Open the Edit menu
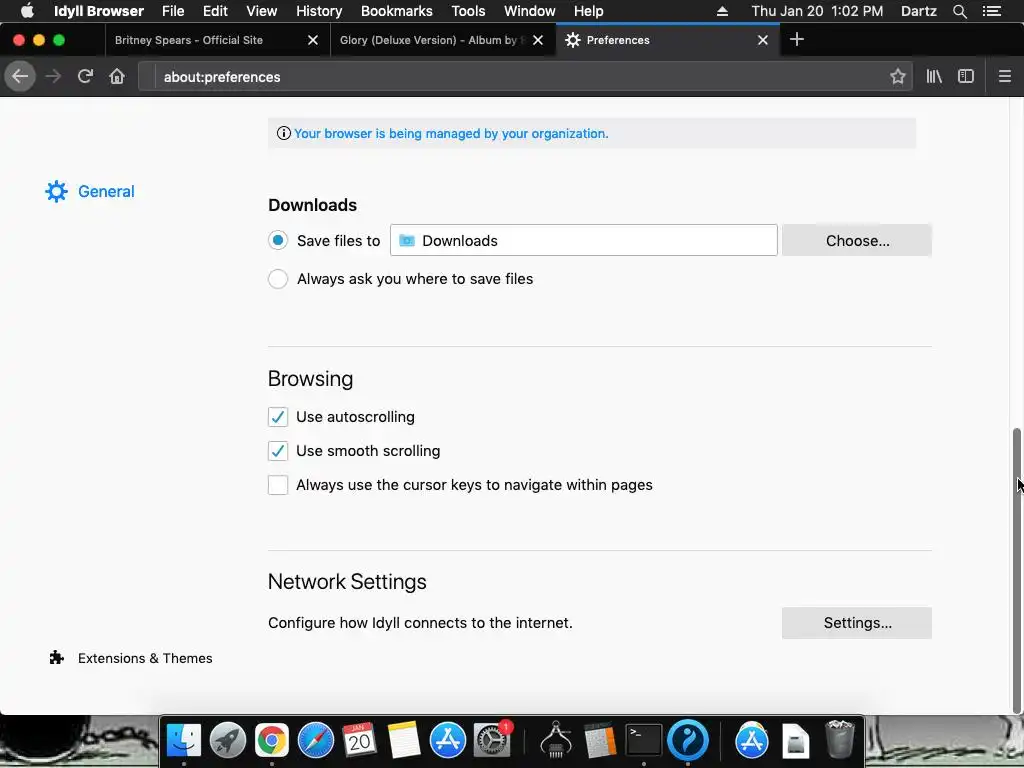 click(x=215, y=11)
